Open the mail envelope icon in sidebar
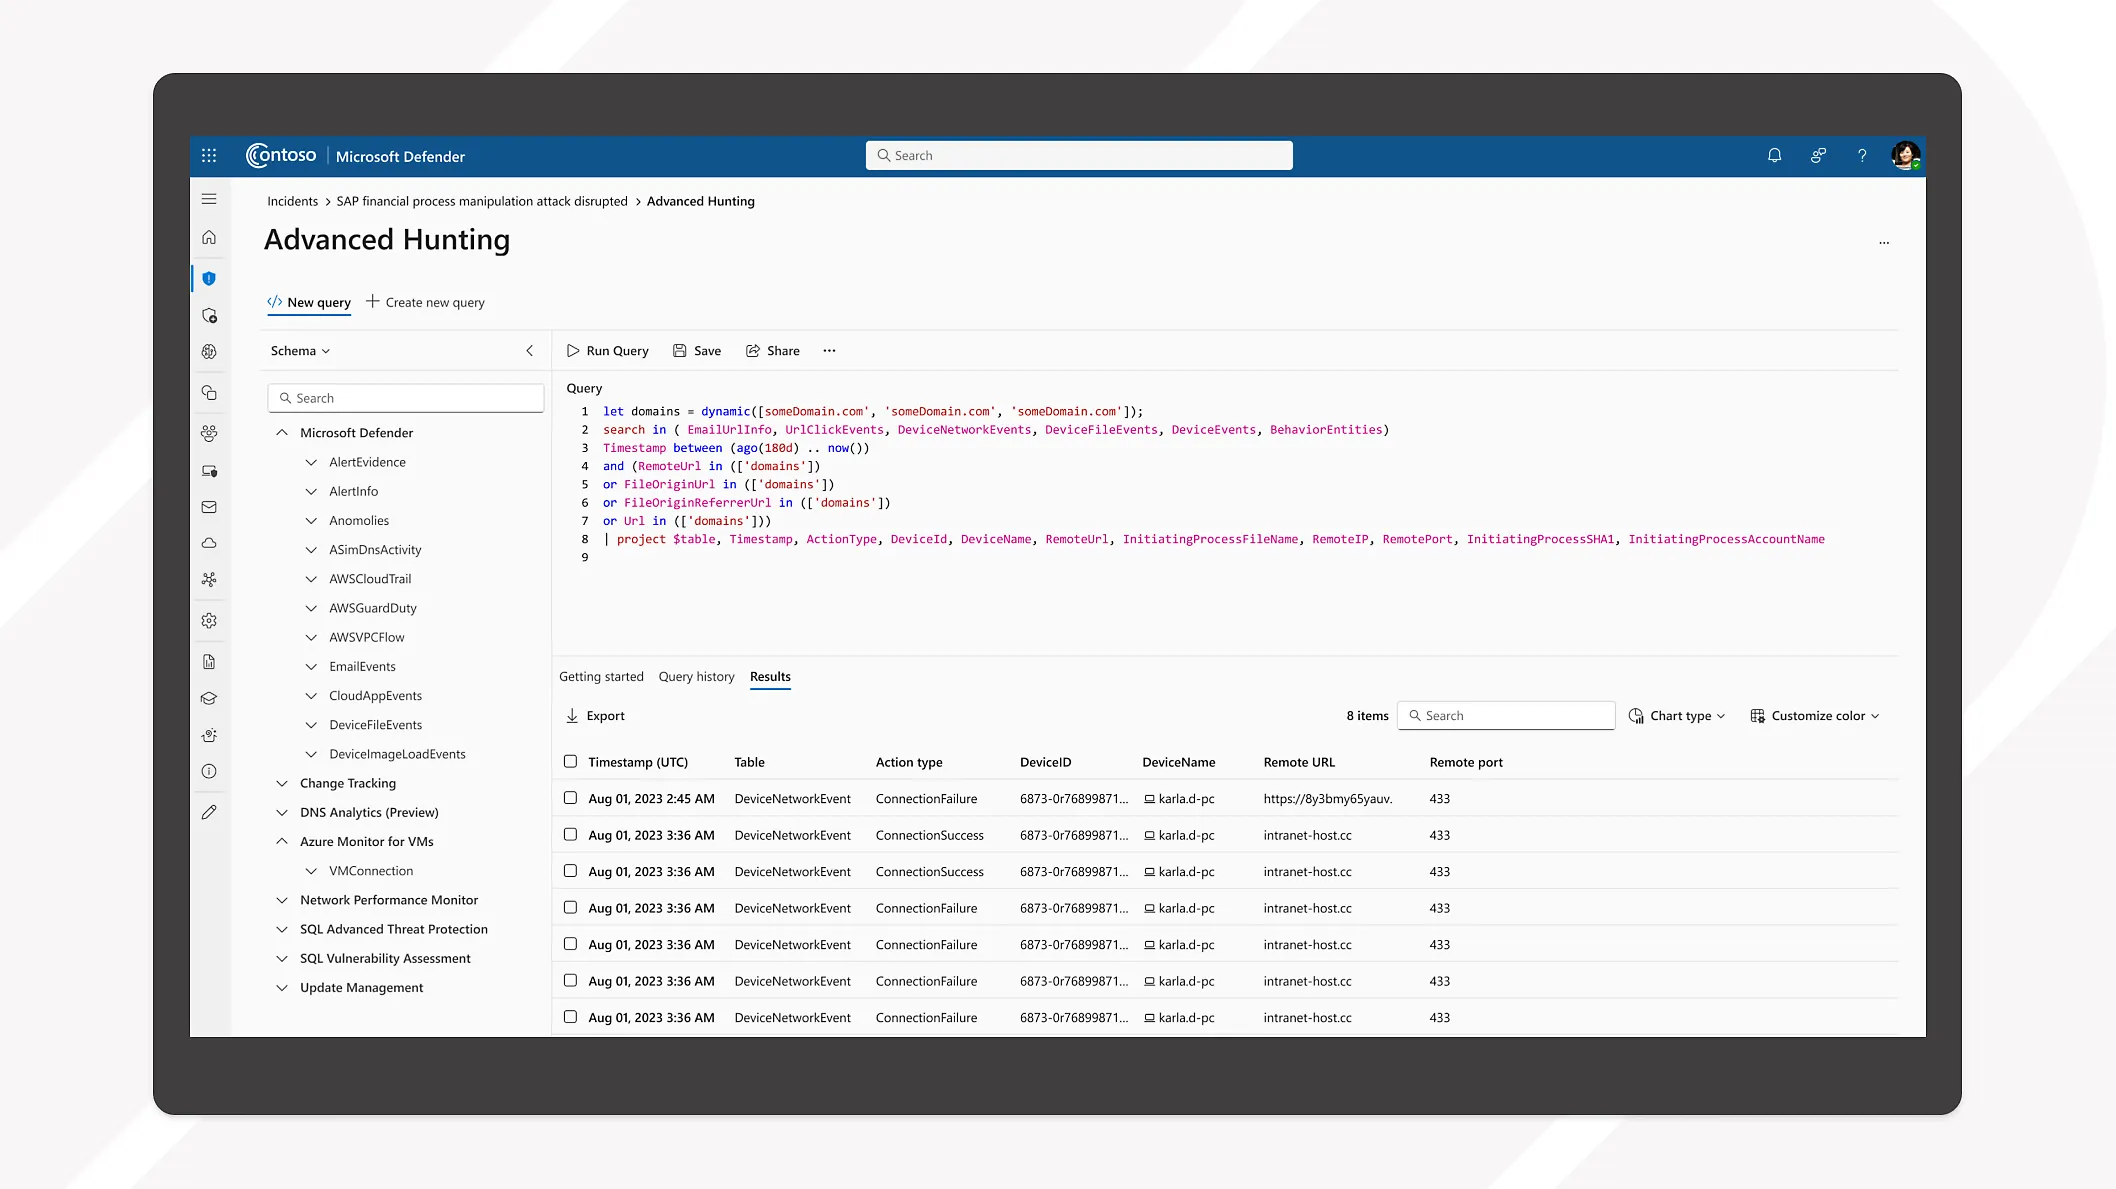Viewport: 2116px width, 1189px height. pyautogui.click(x=209, y=507)
